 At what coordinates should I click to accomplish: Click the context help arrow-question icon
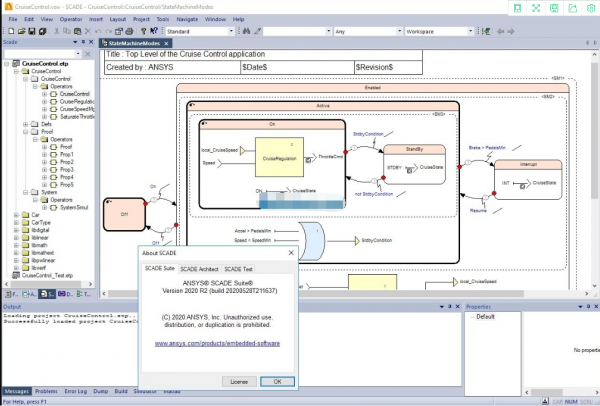pyautogui.click(x=154, y=31)
